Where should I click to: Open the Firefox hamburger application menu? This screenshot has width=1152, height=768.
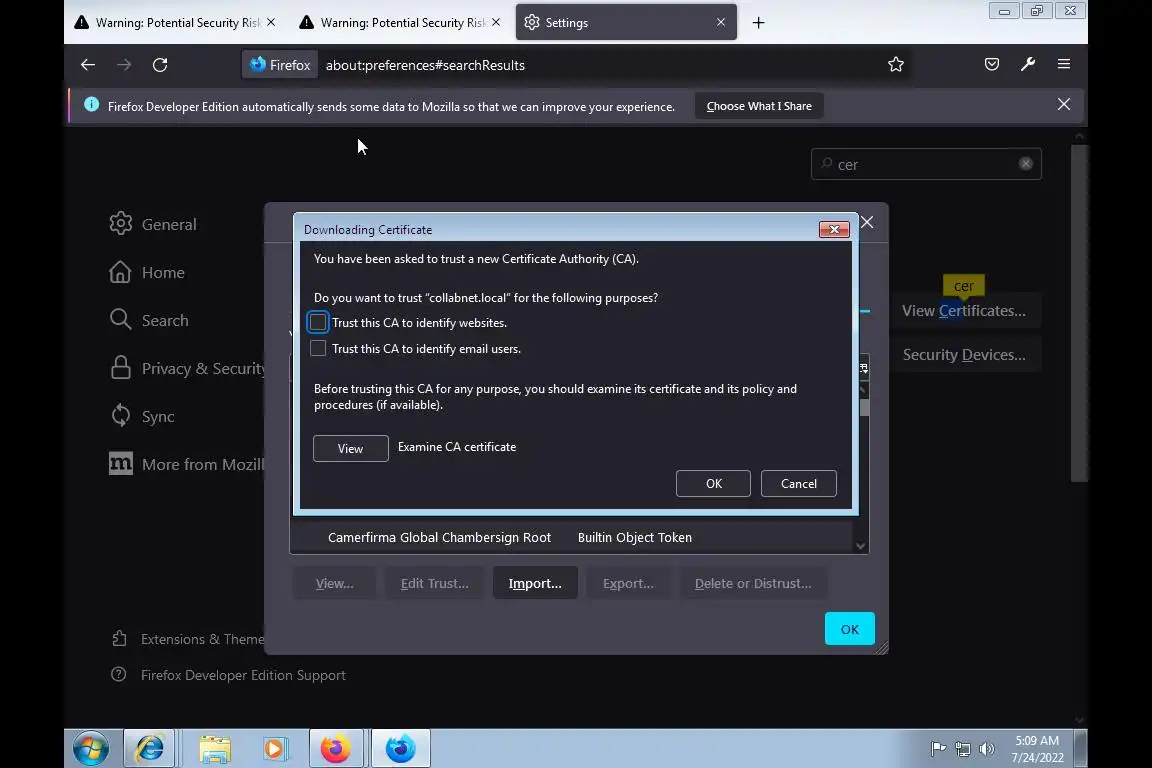pyautogui.click(x=1064, y=65)
